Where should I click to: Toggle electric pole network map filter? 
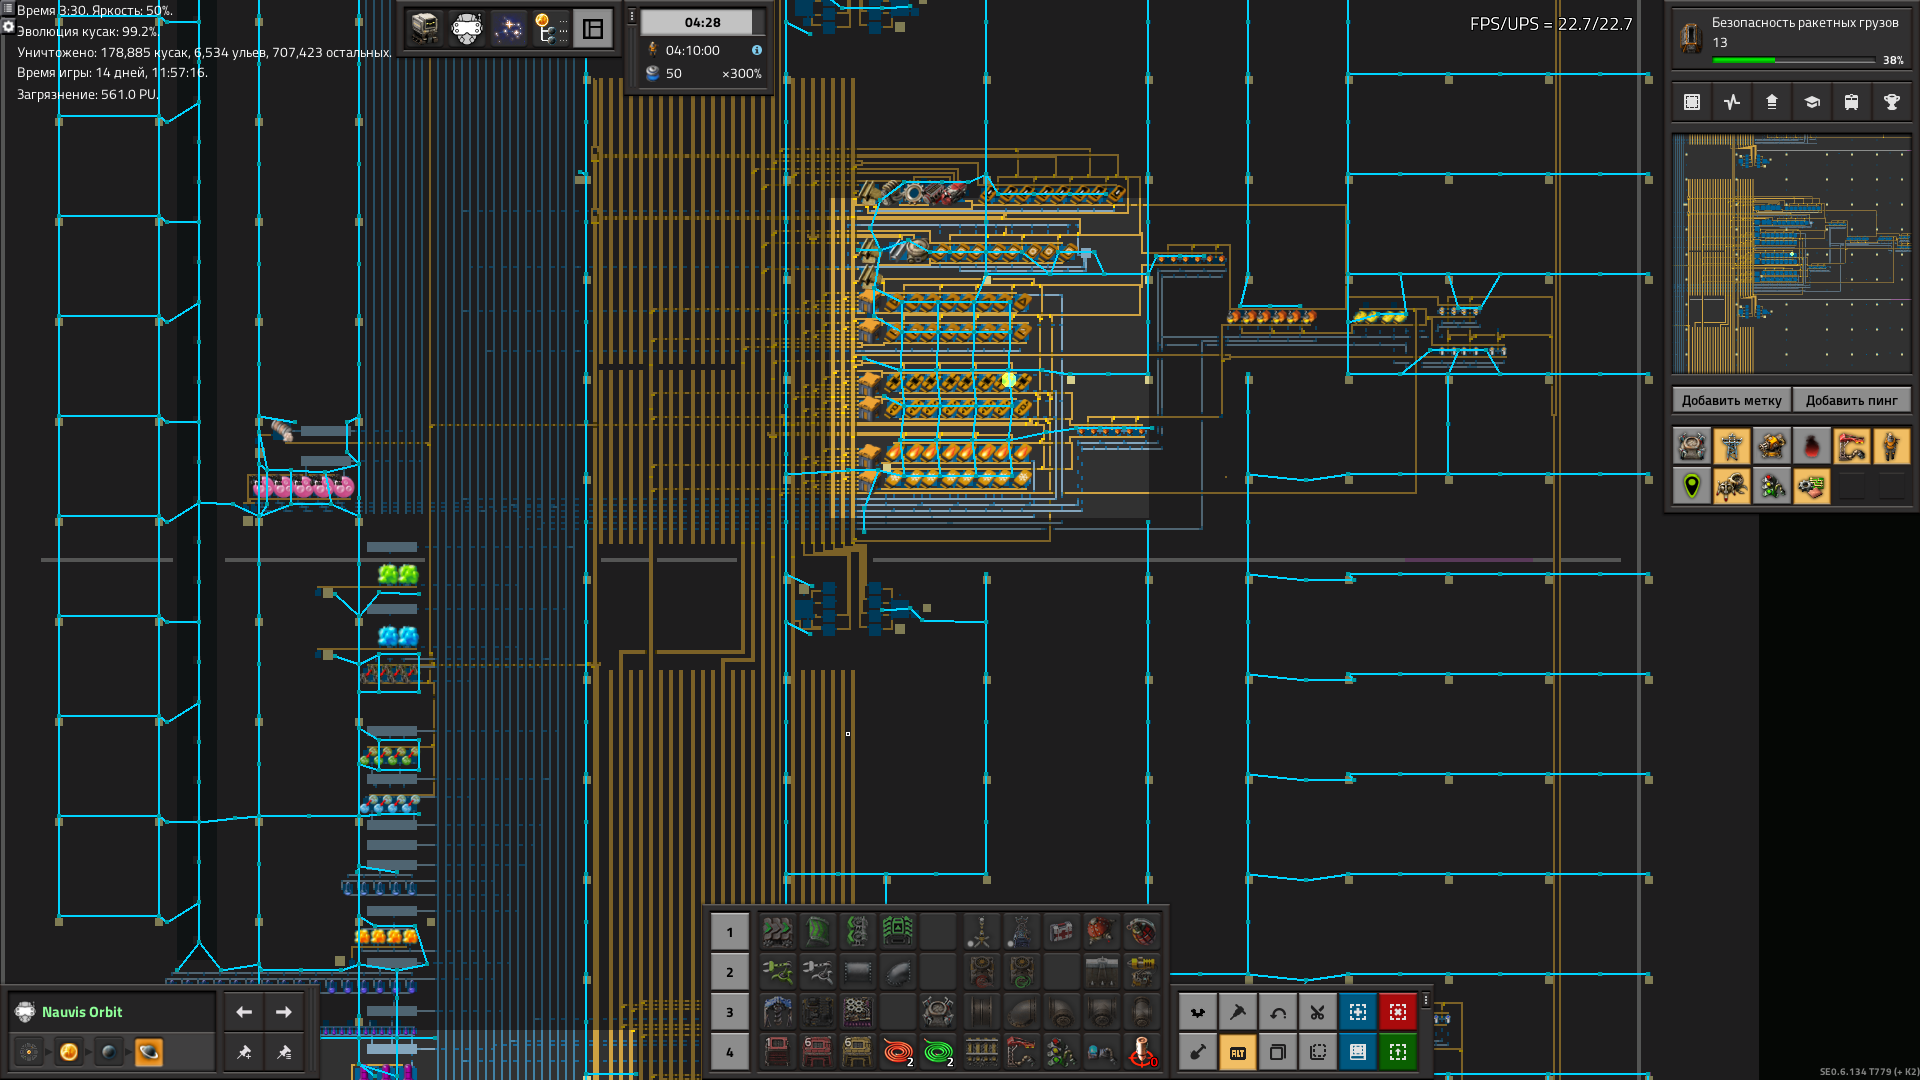click(x=1732, y=446)
